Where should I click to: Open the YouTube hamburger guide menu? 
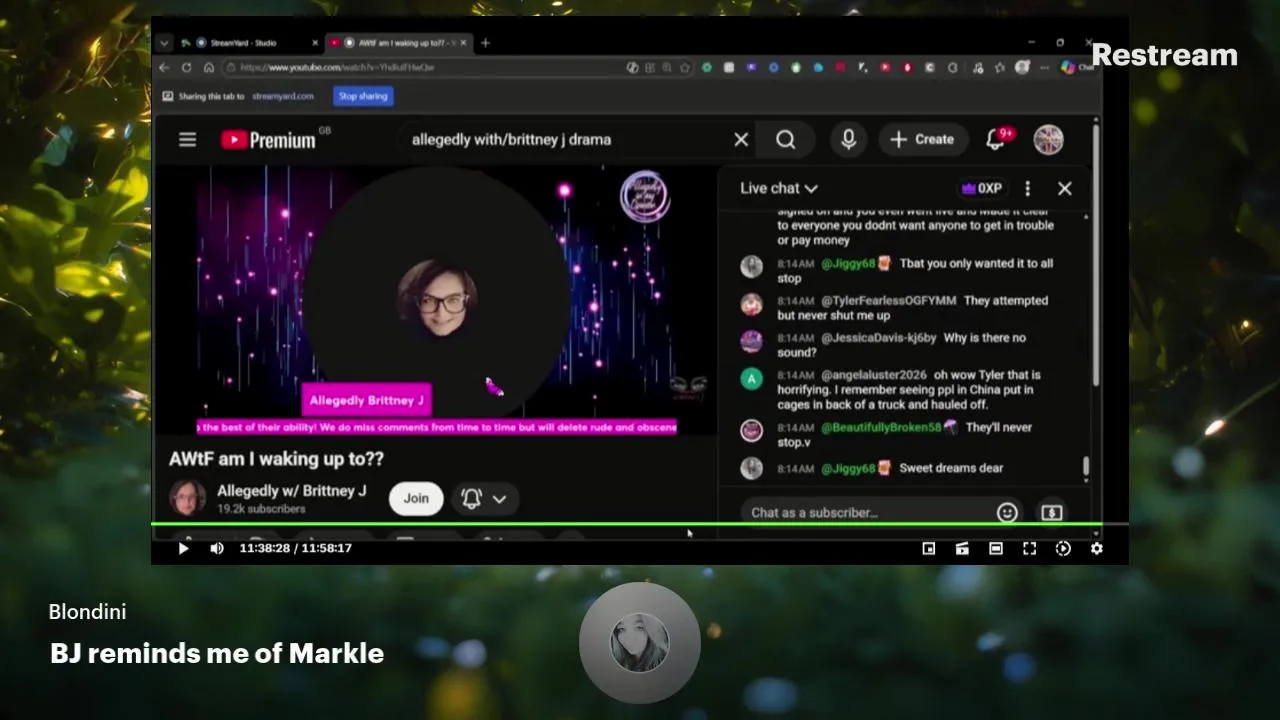click(x=187, y=140)
